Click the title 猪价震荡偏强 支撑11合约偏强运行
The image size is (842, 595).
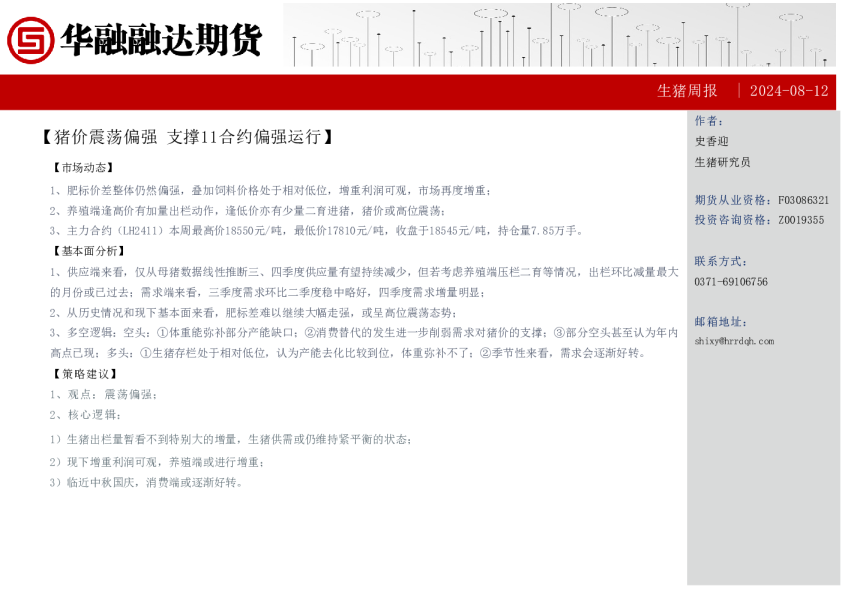(186, 137)
